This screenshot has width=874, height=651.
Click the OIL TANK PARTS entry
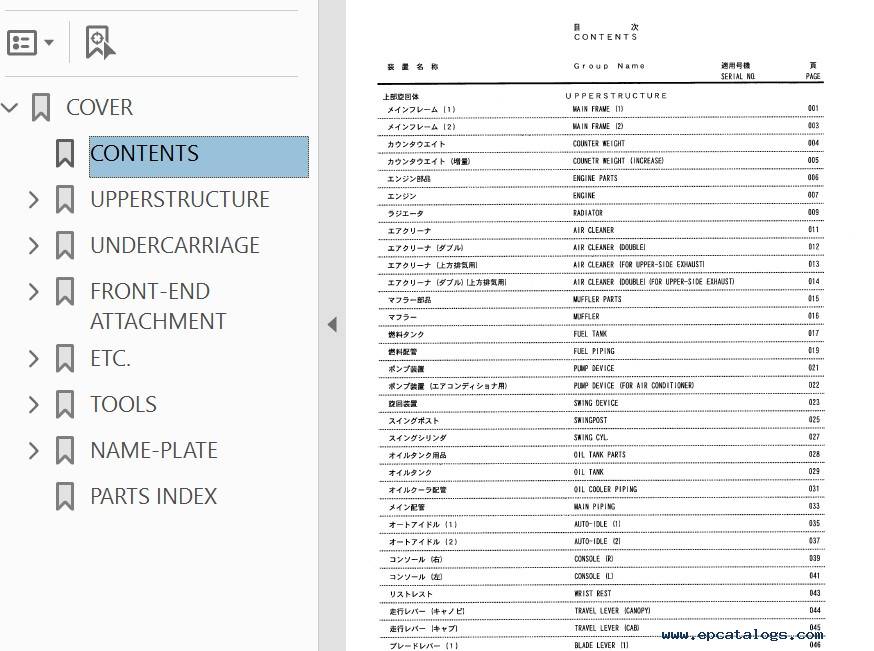(x=600, y=455)
